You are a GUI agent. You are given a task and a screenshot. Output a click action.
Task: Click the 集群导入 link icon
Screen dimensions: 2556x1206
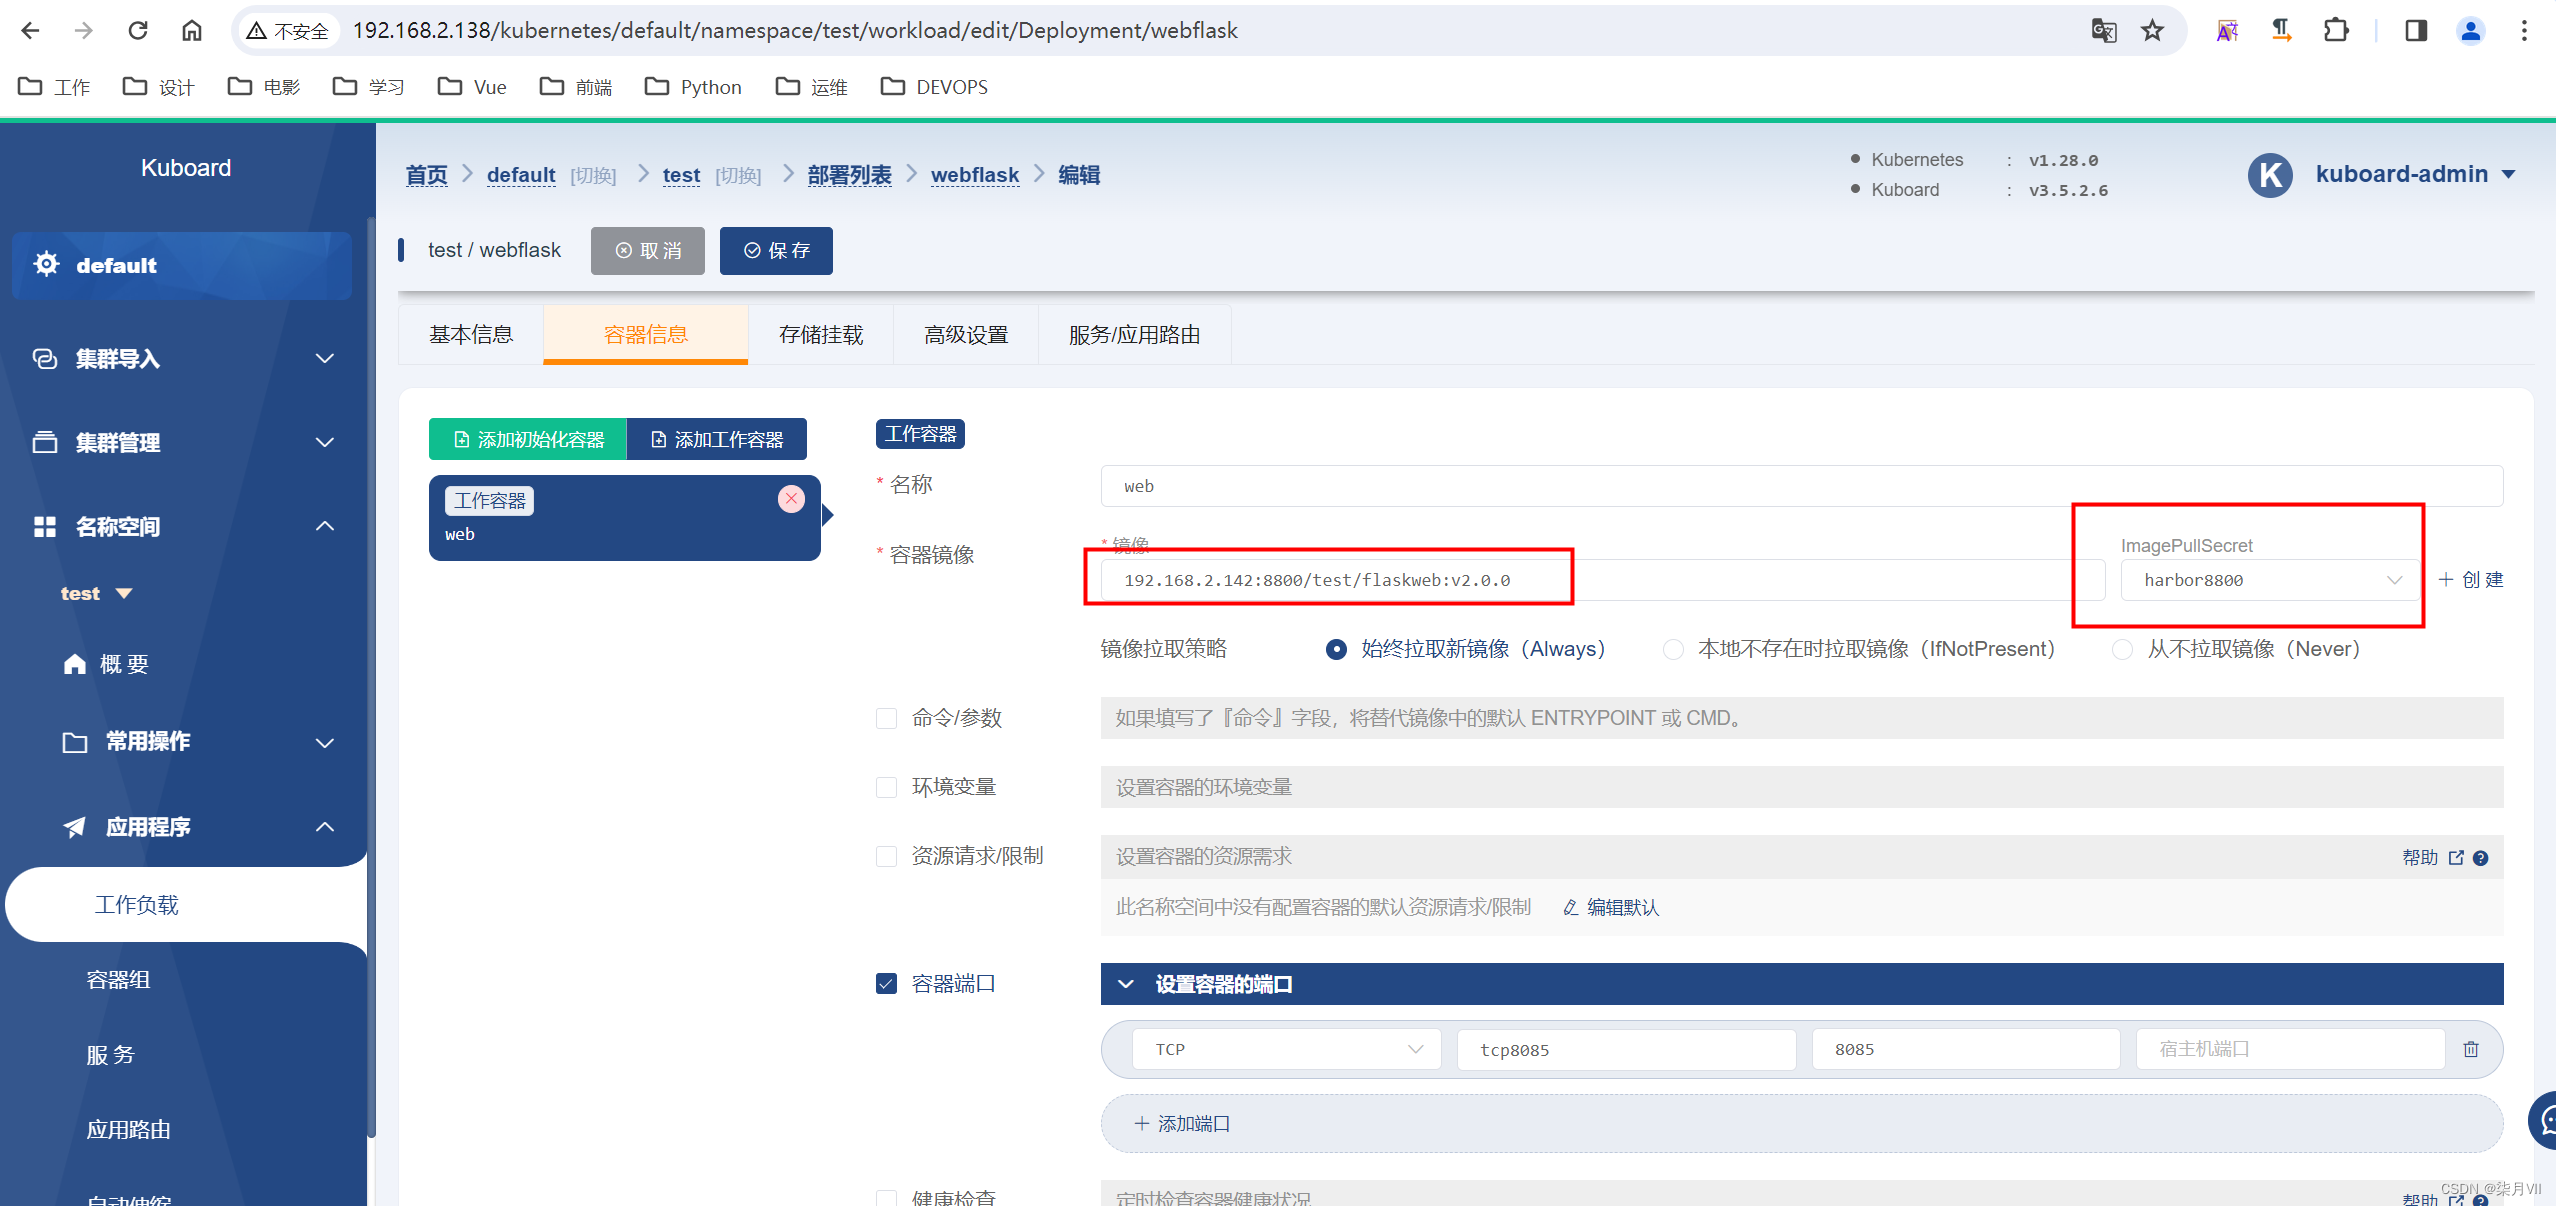click(x=45, y=358)
